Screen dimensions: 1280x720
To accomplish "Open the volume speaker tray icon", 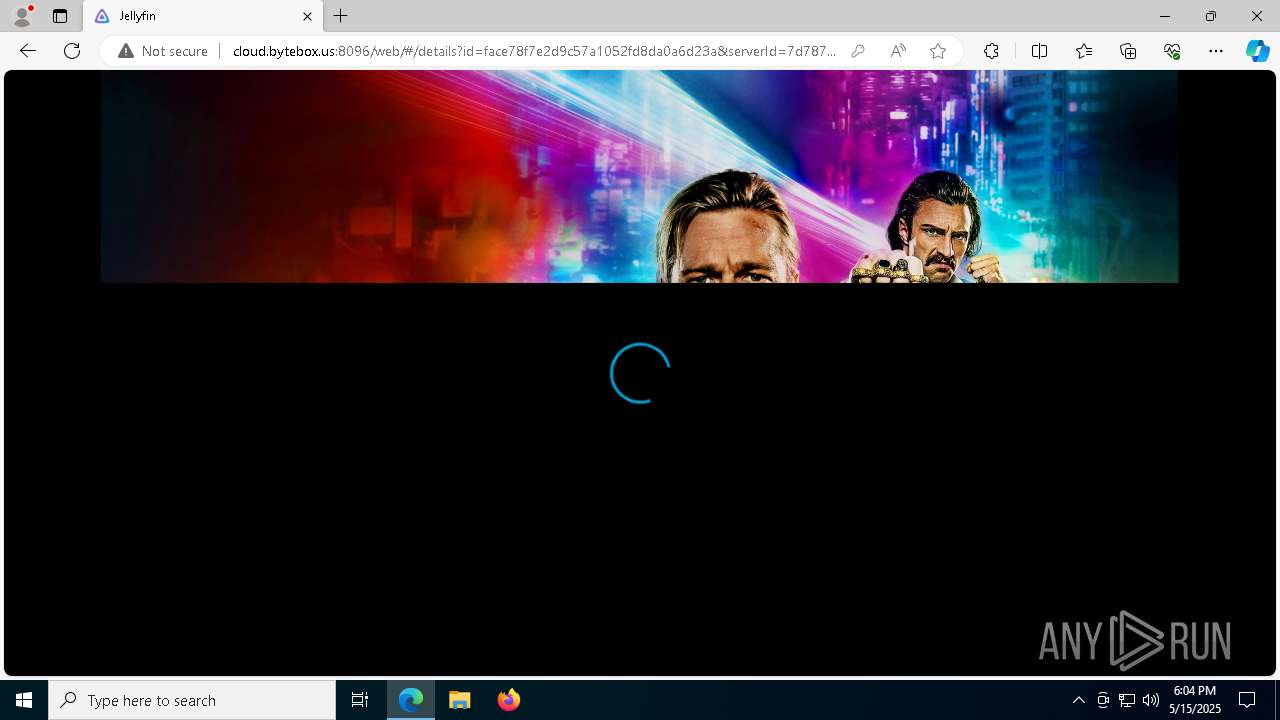I will point(1151,700).
